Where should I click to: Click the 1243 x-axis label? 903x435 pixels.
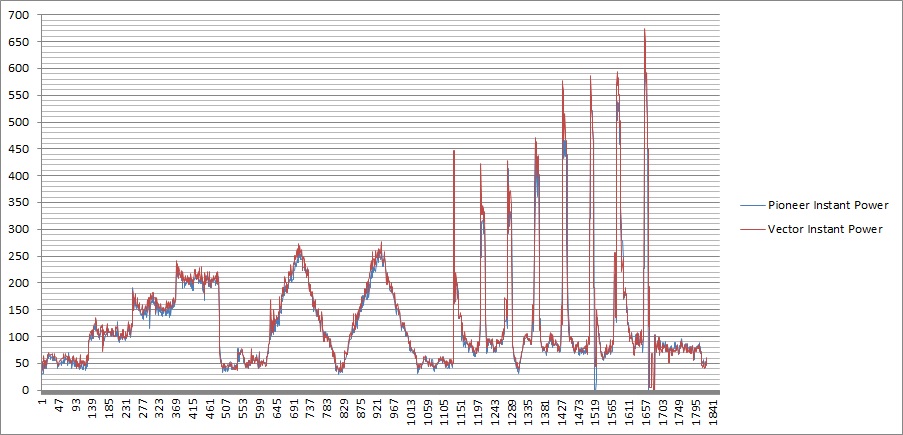(496, 412)
